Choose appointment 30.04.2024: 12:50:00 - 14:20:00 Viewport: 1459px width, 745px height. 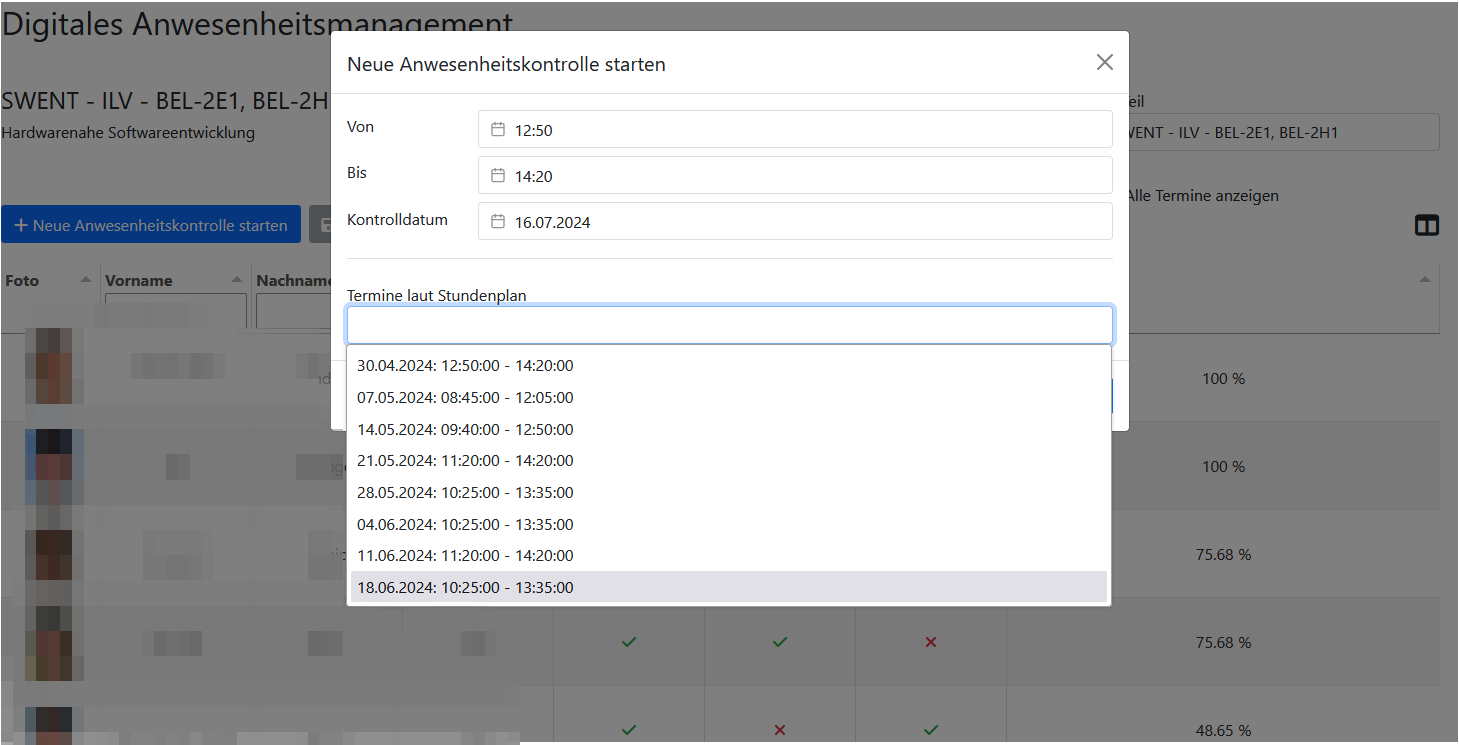click(465, 366)
